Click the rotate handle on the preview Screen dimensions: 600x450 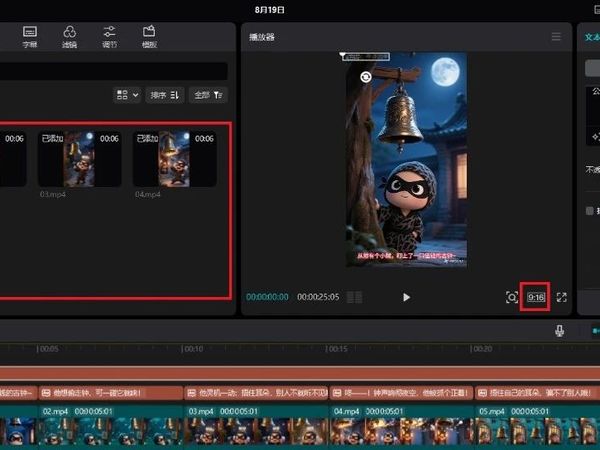[366, 77]
